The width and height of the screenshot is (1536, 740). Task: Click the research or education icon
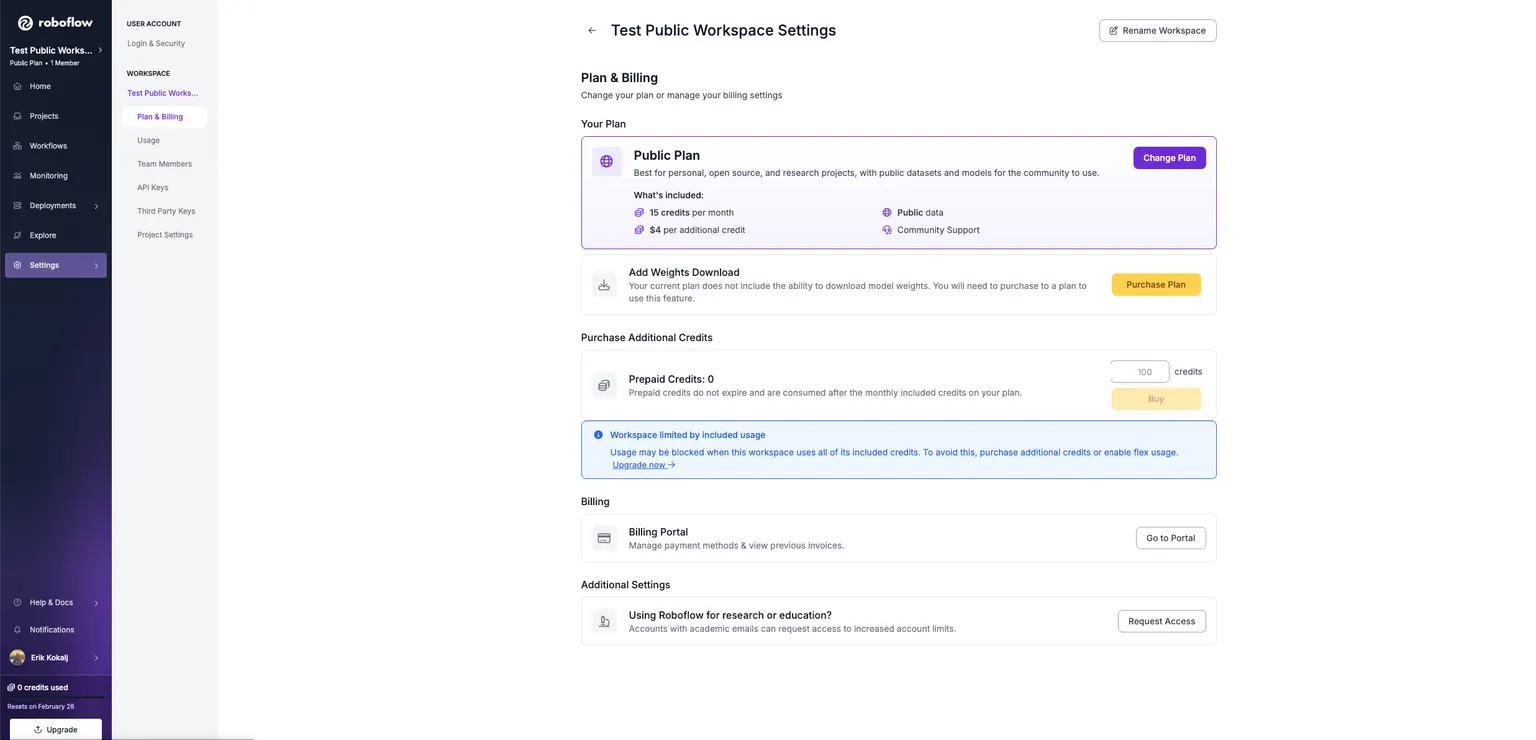coord(604,621)
